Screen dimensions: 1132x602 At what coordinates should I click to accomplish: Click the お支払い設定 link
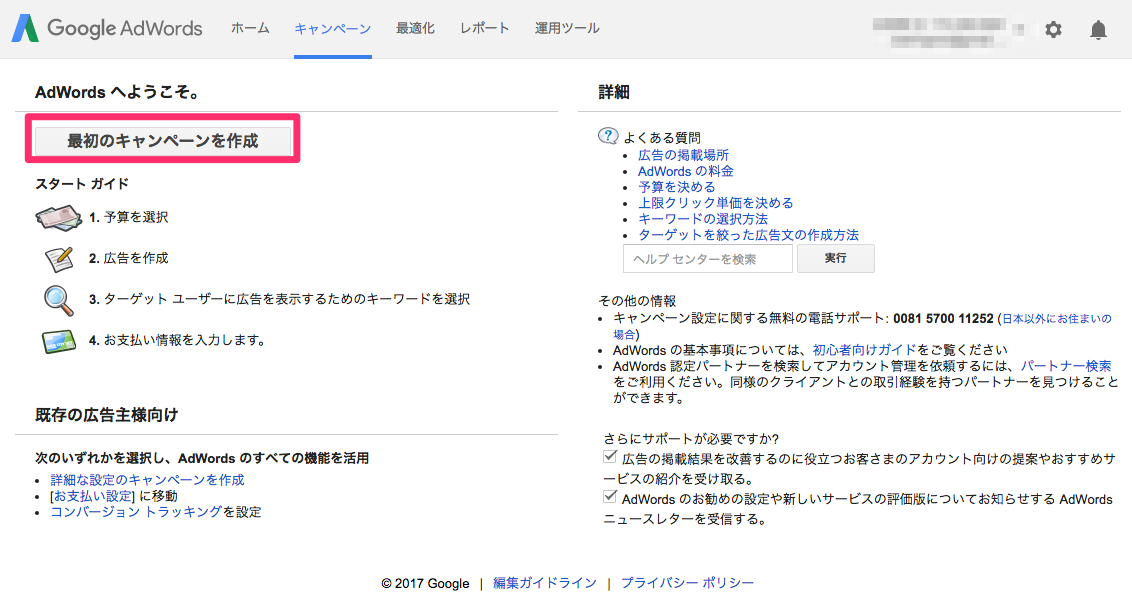(93, 496)
